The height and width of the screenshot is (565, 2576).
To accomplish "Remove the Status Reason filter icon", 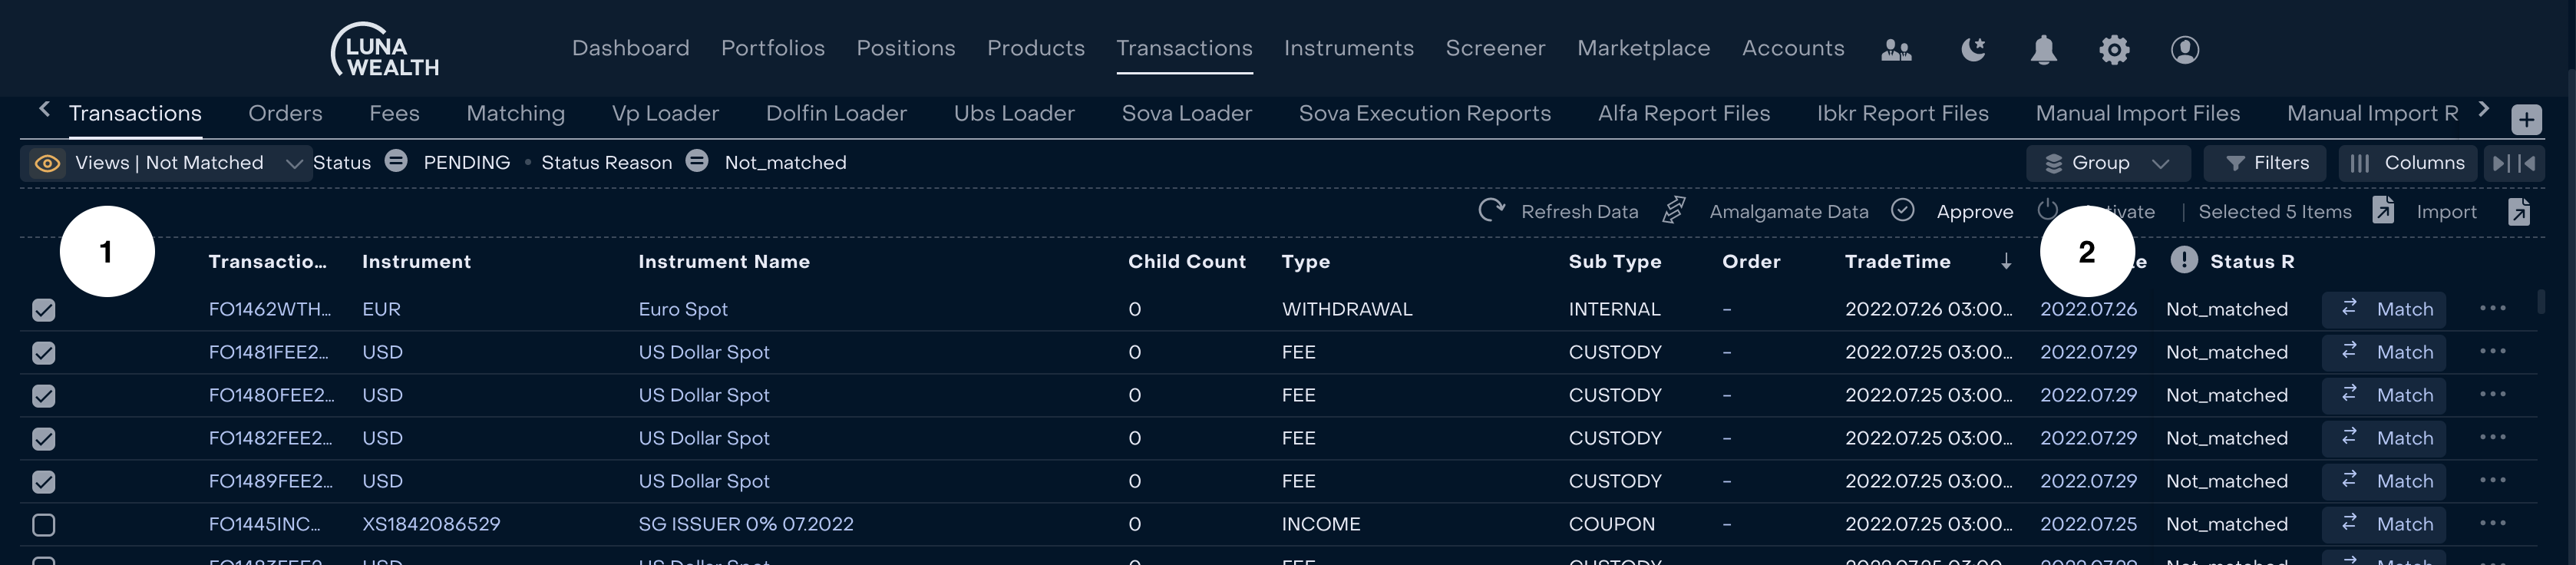I will click(x=697, y=161).
